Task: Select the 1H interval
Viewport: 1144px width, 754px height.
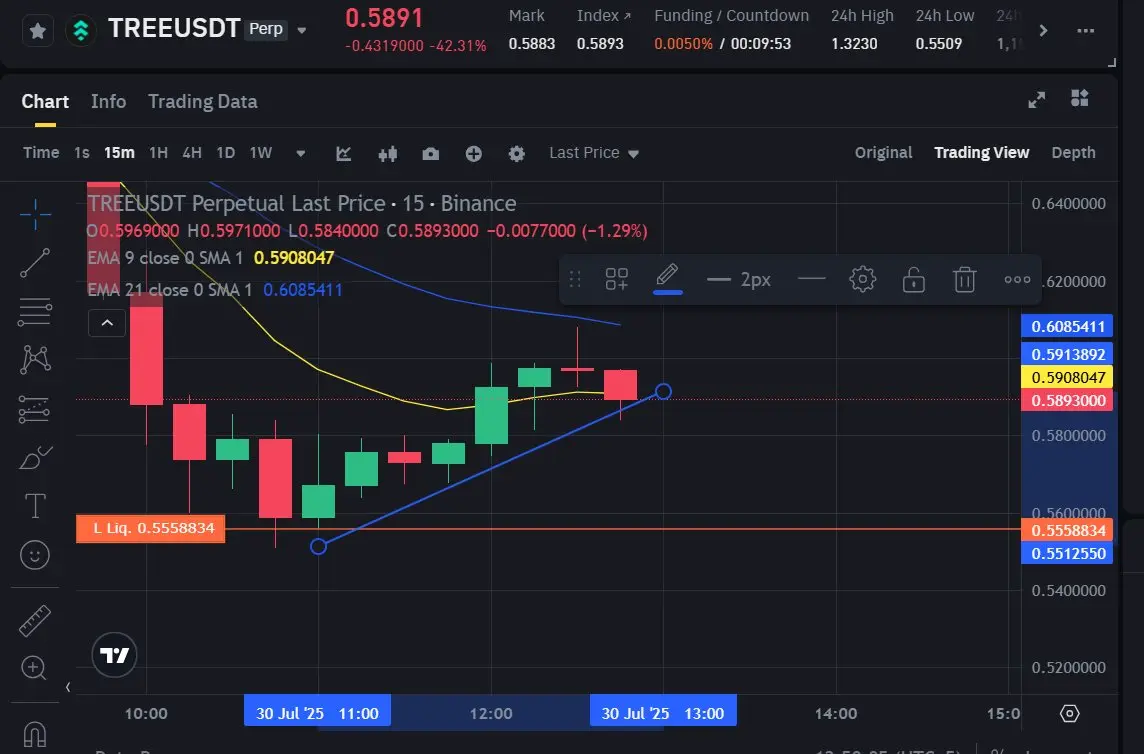Action: tap(158, 153)
